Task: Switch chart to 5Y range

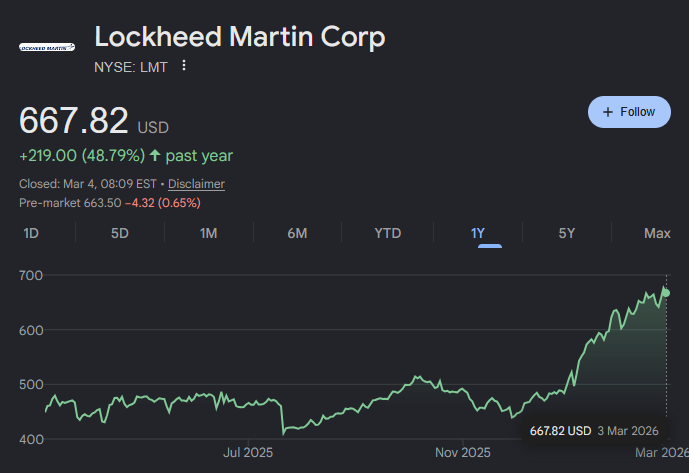Action: click(566, 233)
